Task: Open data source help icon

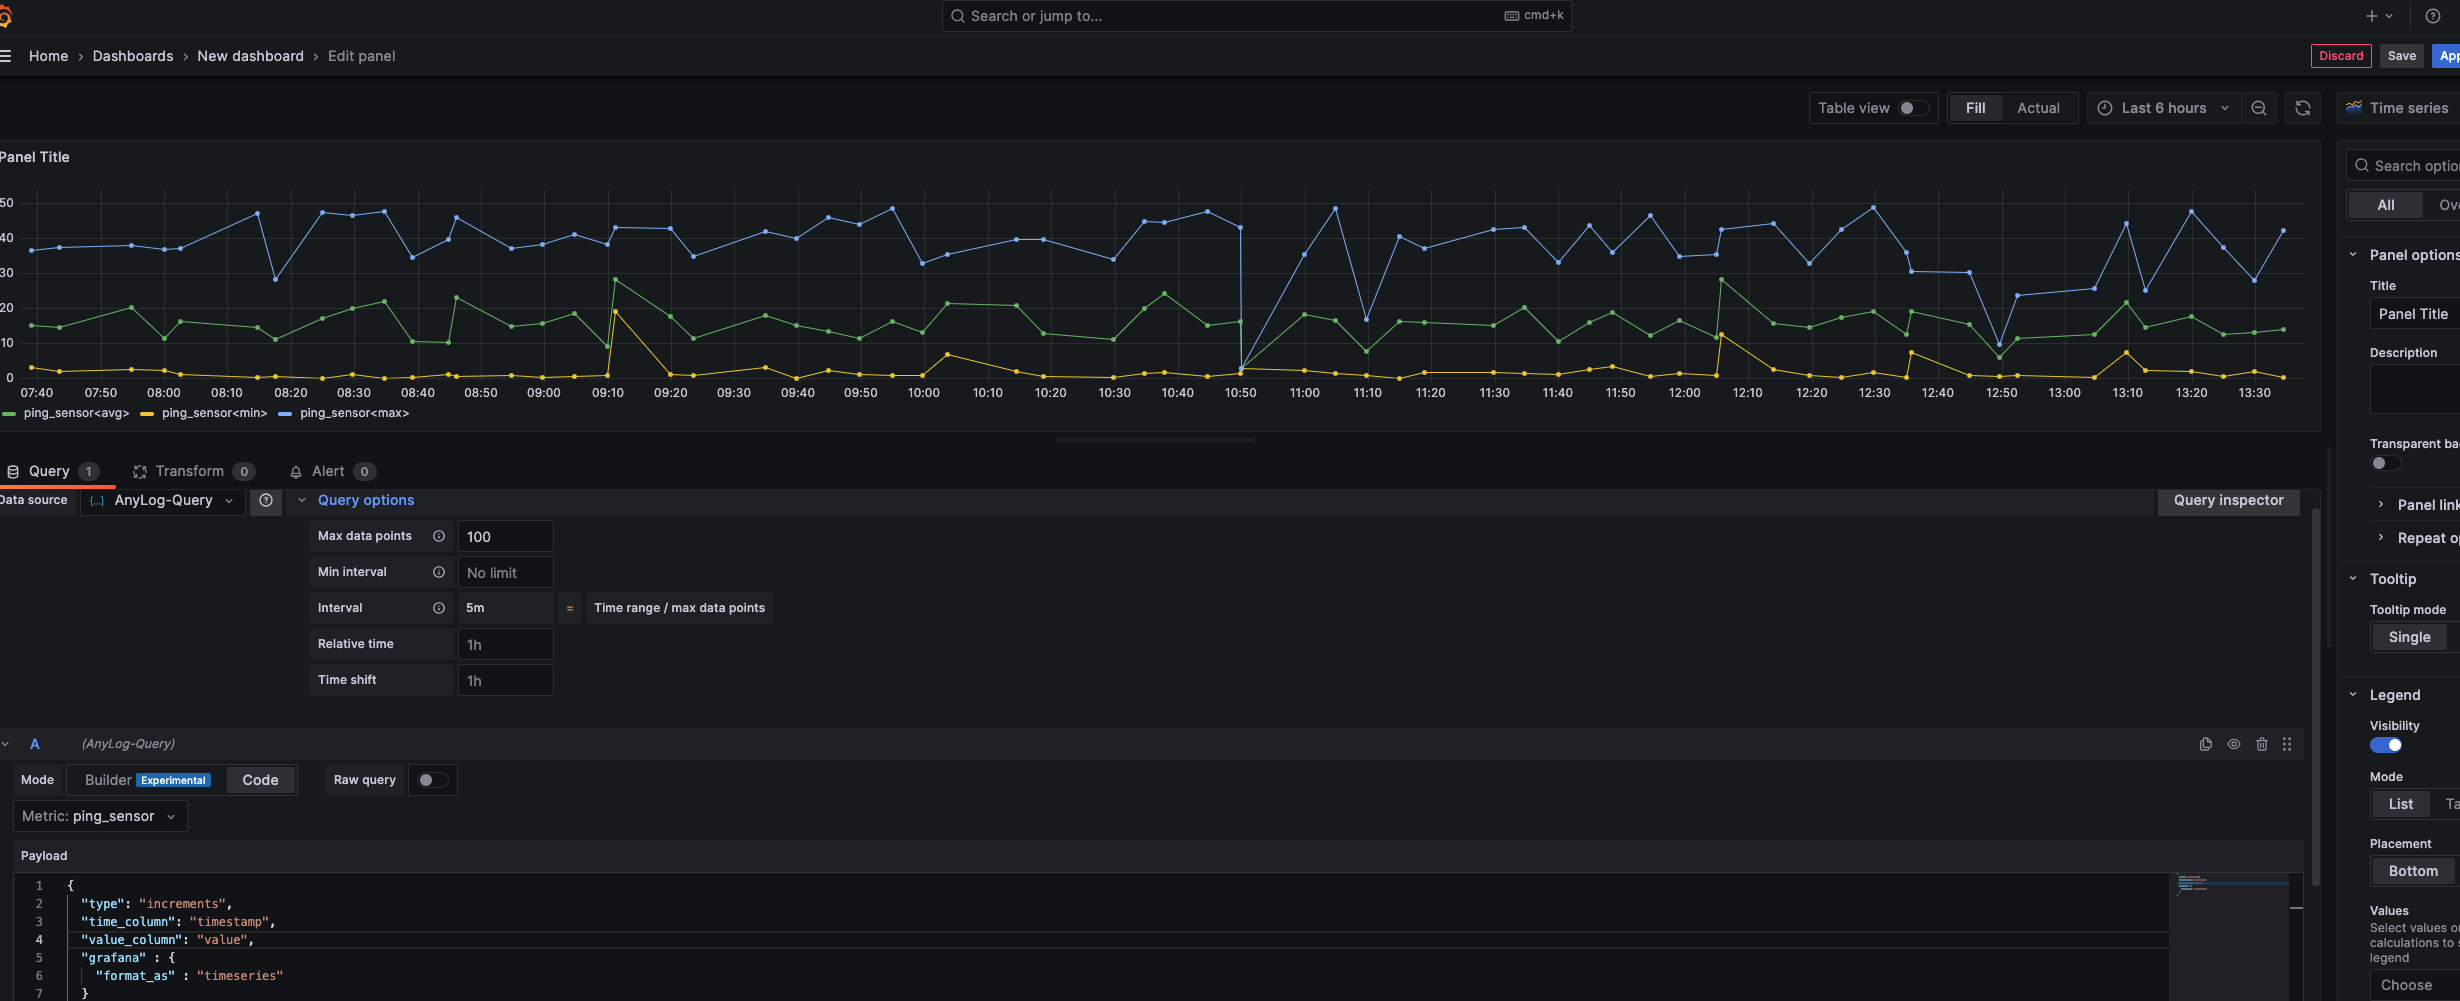Action: (266, 500)
